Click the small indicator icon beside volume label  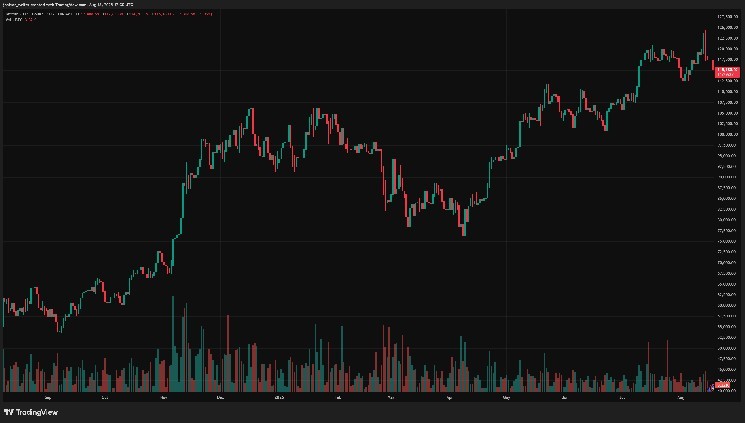(x=711, y=388)
